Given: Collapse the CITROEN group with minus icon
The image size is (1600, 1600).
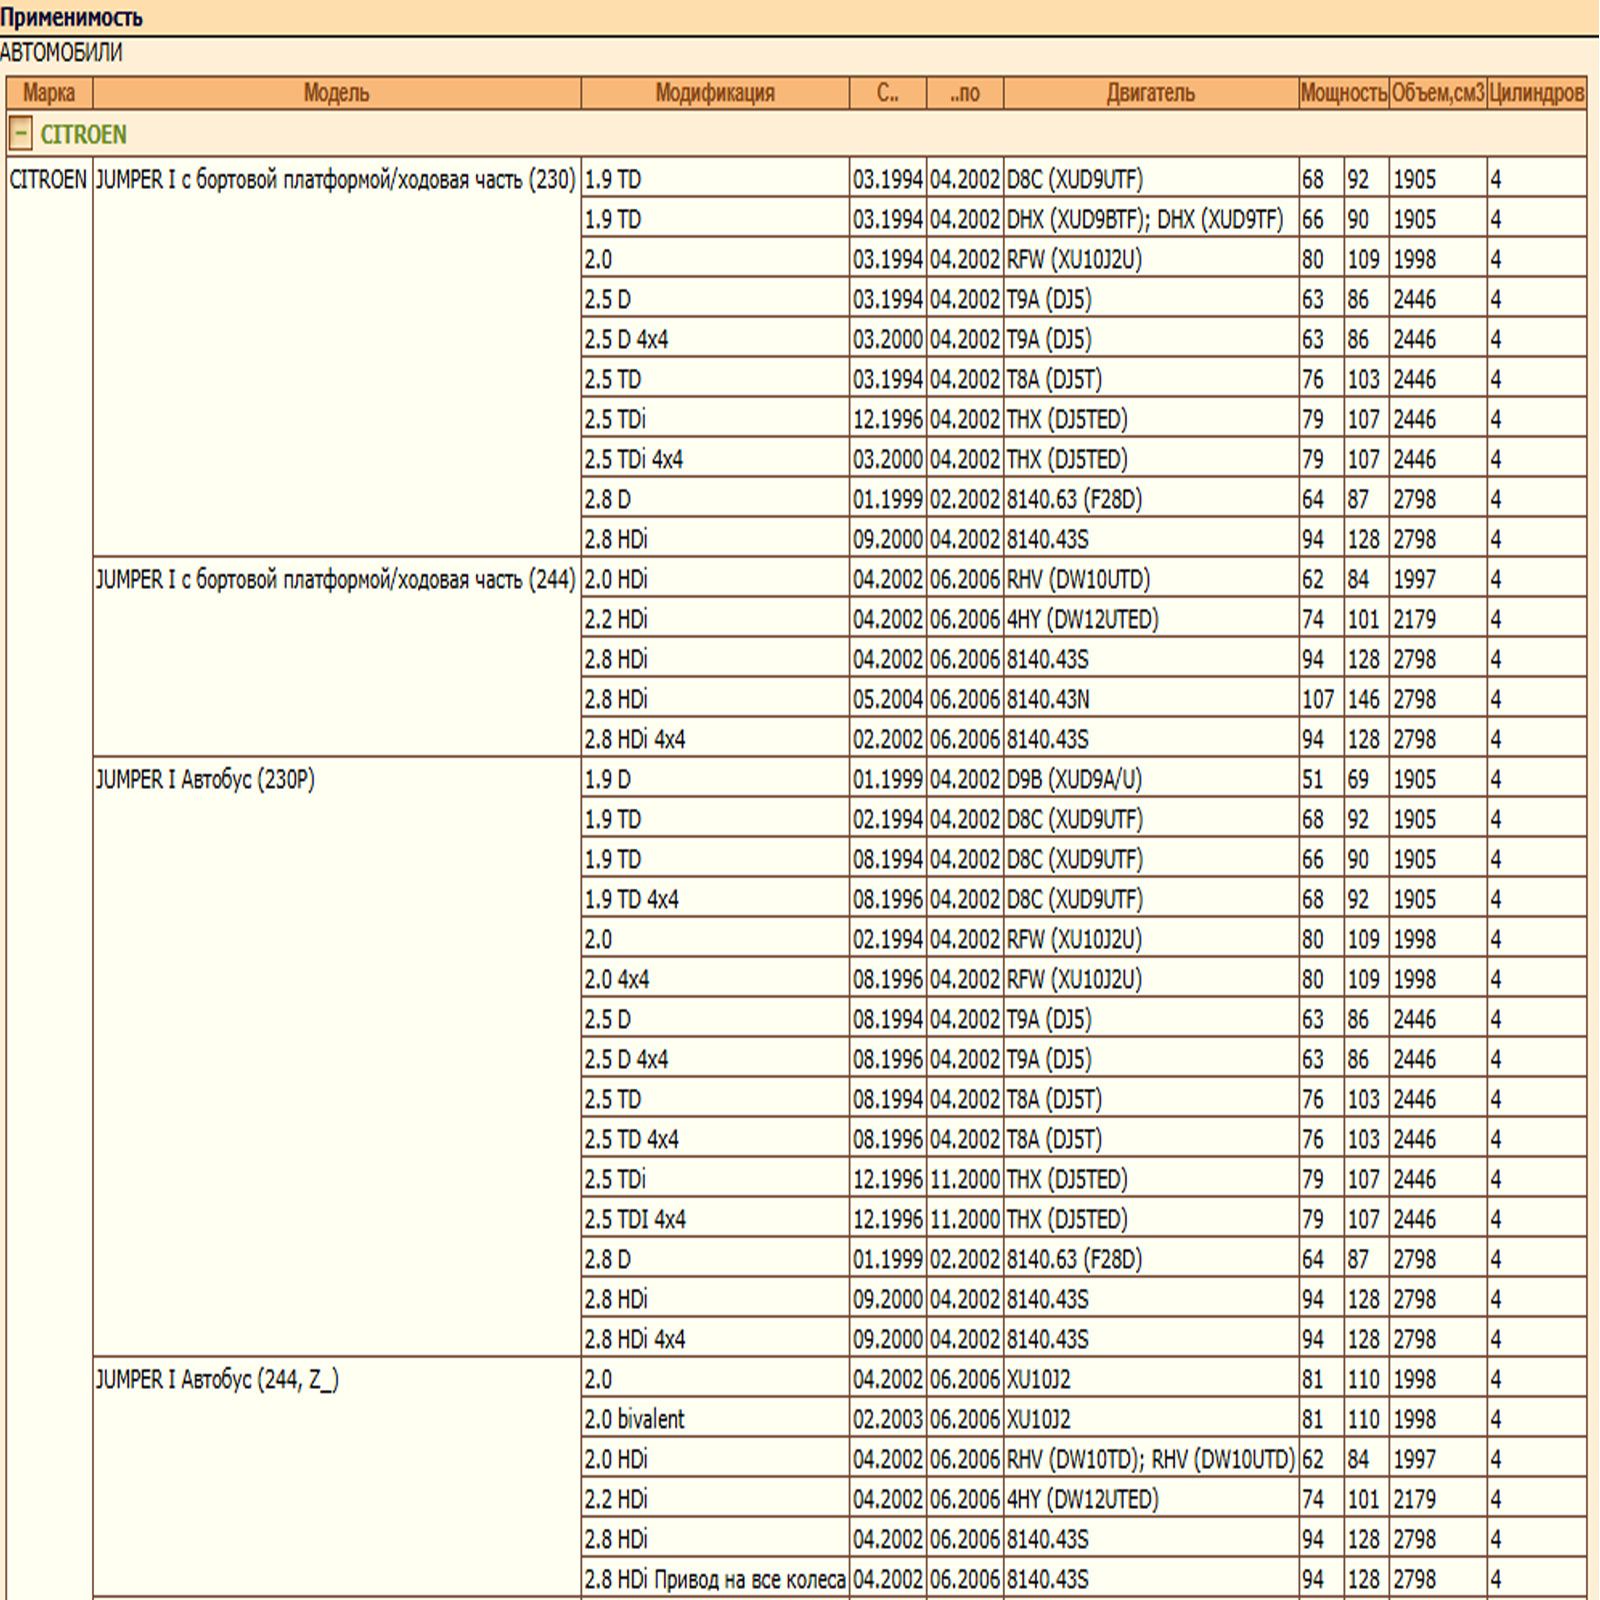Looking at the screenshot, I should (21, 133).
